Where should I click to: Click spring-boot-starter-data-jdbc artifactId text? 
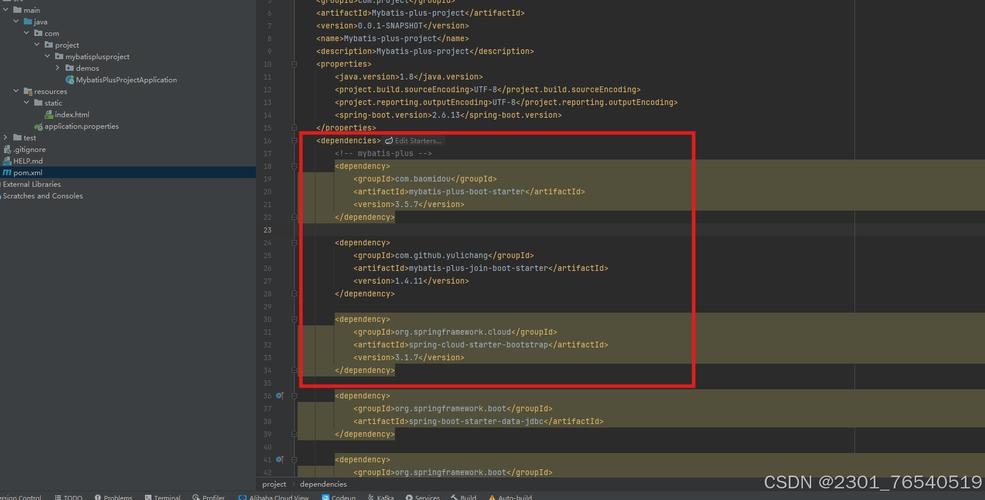[476, 421]
